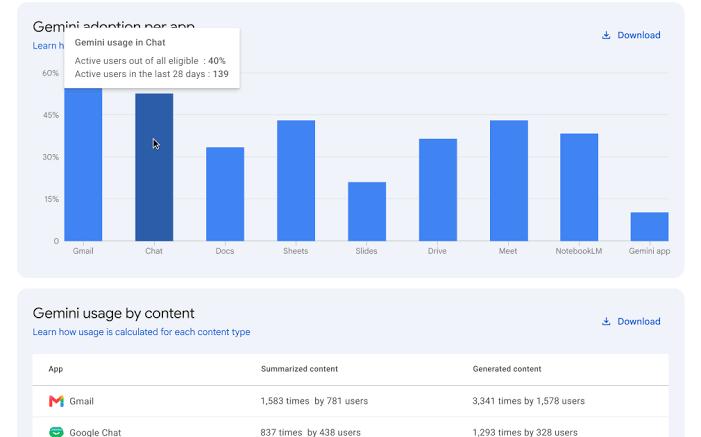Click the NotebookLM axis label
Image resolution: width=701 pixels, height=437 pixels.
tap(579, 251)
